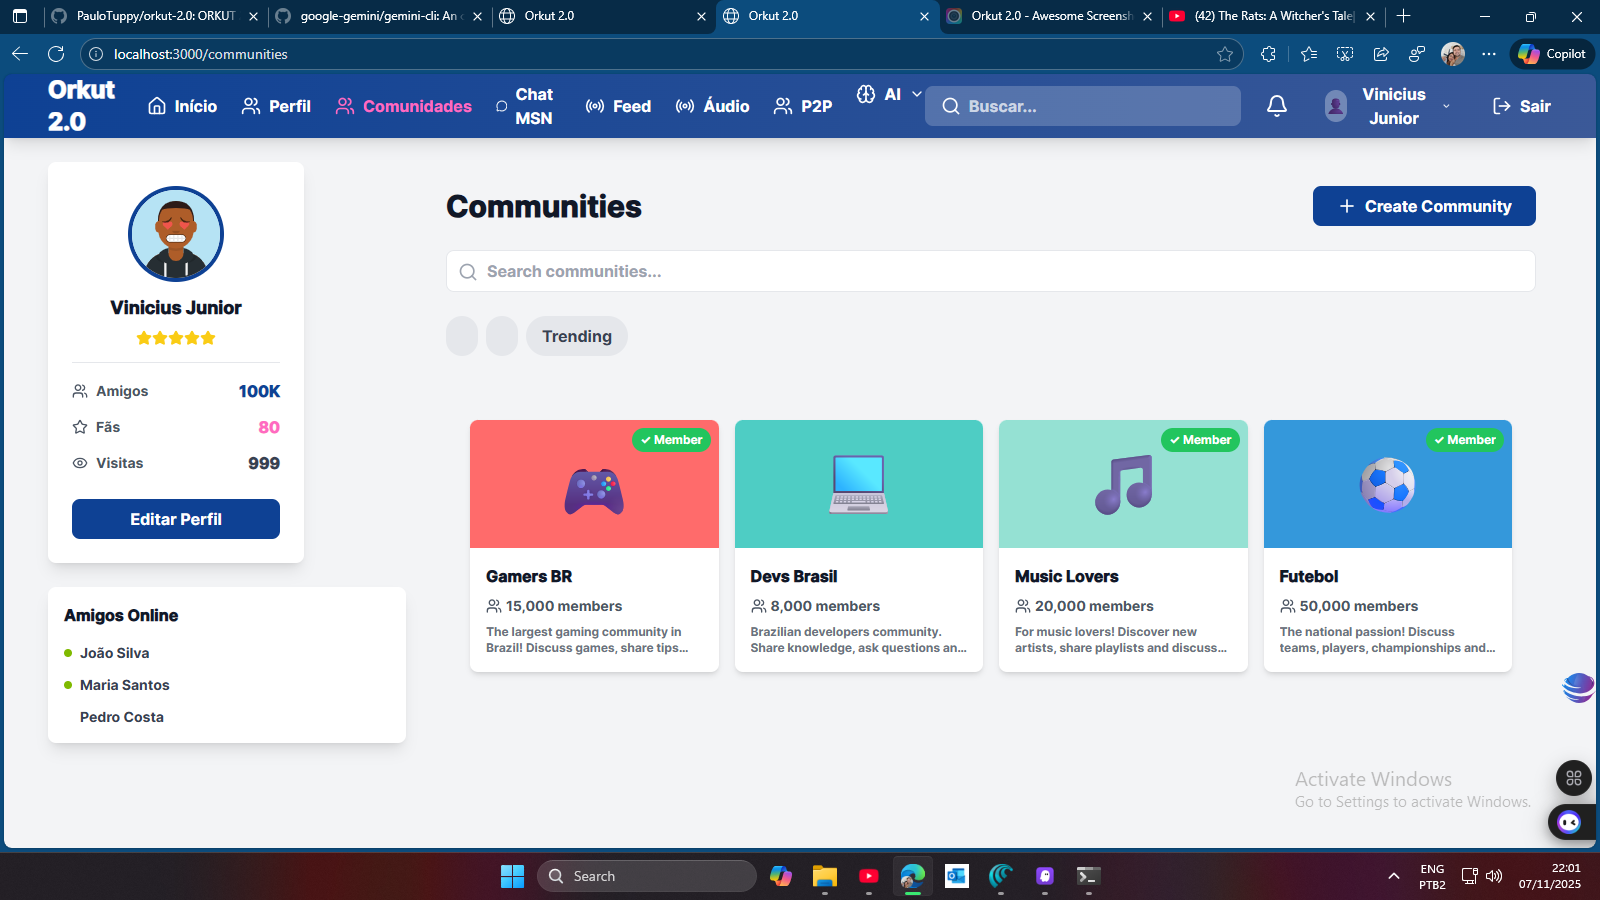Select the Trending filter chip

(577, 336)
